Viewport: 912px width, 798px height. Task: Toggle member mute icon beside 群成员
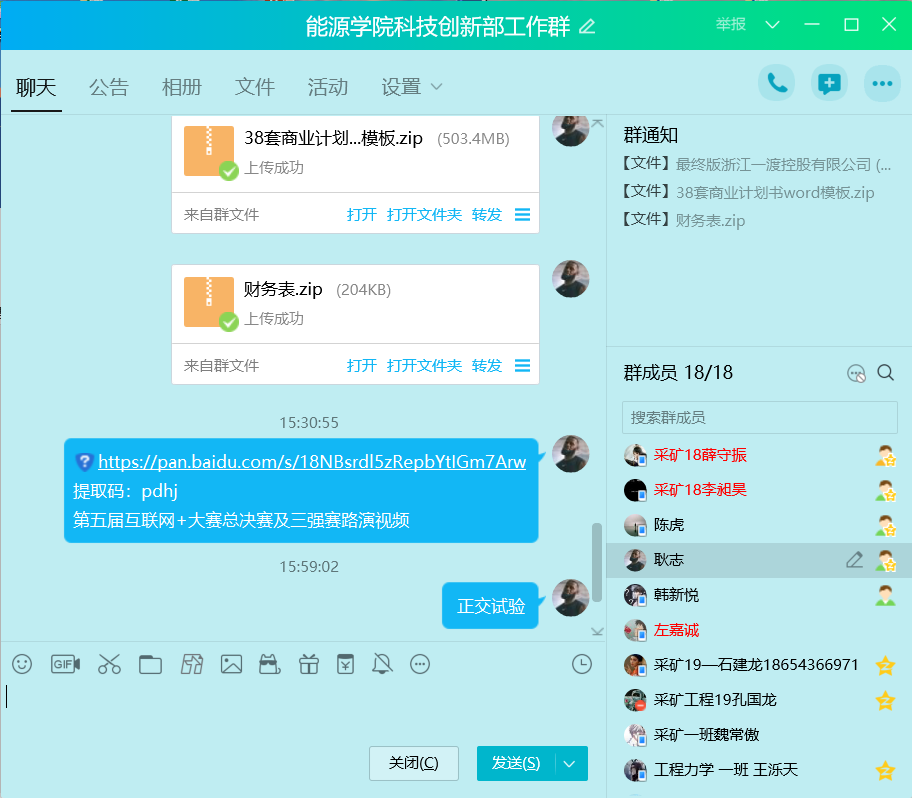point(855,373)
